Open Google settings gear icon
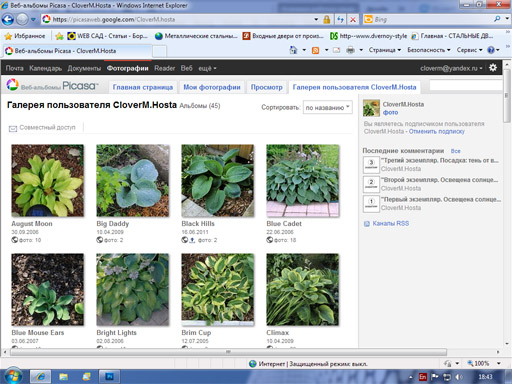The image size is (512, 384). pos(493,68)
